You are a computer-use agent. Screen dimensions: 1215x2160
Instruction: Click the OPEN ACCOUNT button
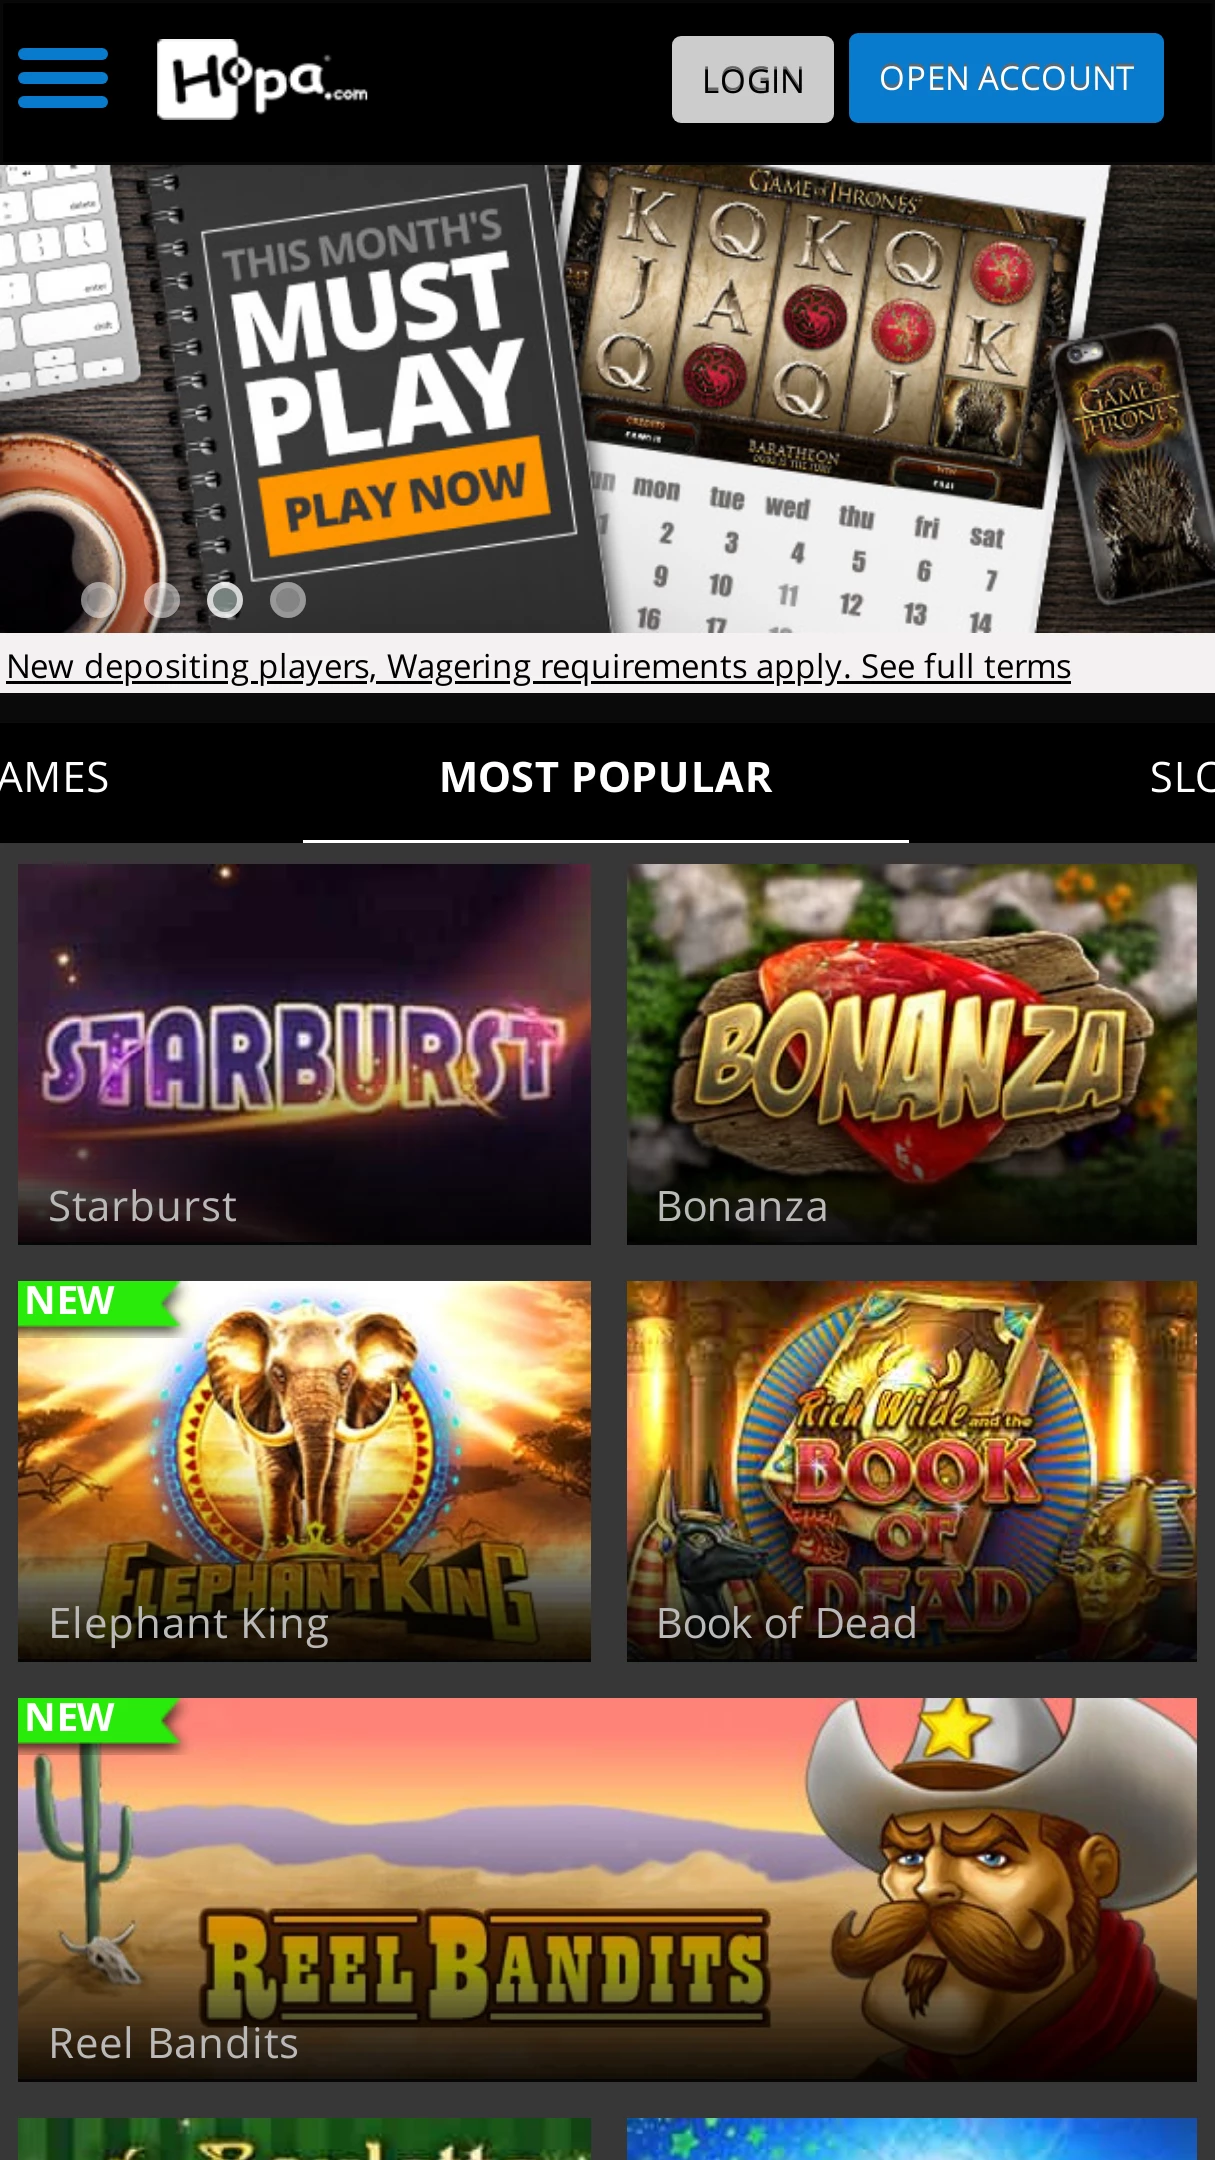[x=1006, y=78]
